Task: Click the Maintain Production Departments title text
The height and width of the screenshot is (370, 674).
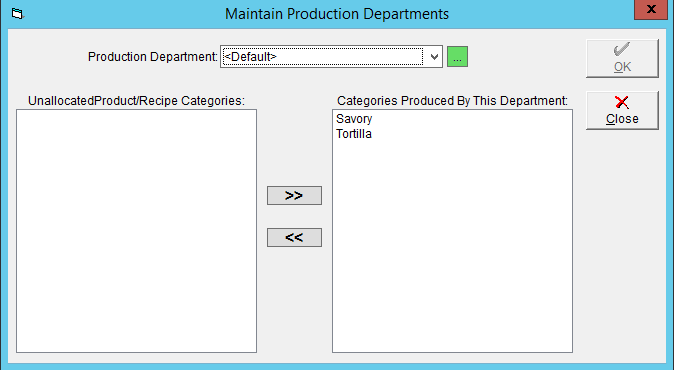Action: pos(337,14)
